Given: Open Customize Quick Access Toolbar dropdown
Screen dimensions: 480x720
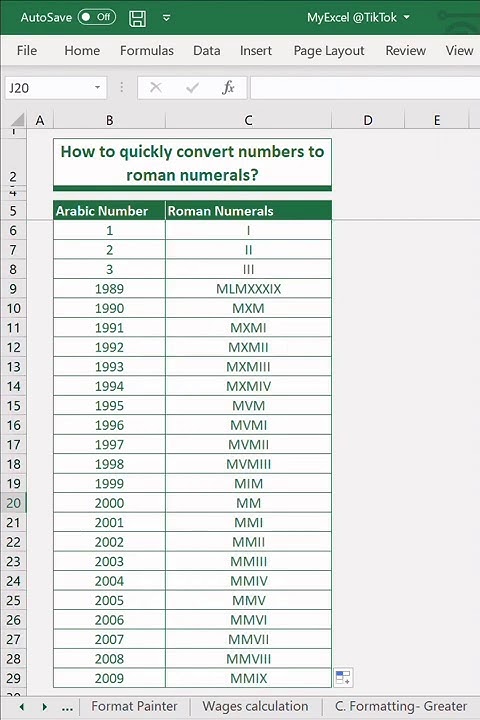Looking at the screenshot, I should (x=167, y=18).
